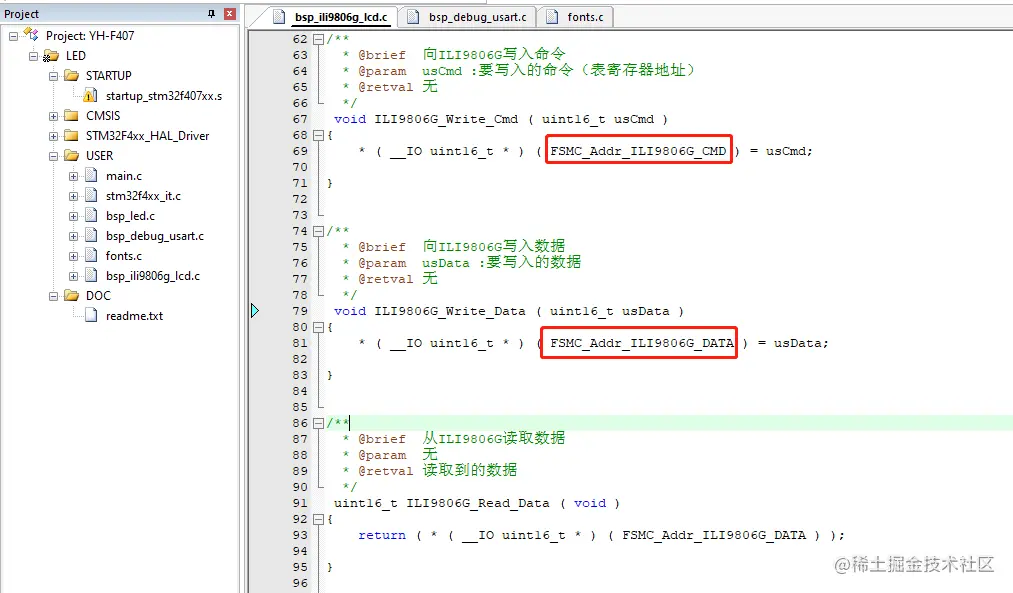The width and height of the screenshot is (1013, 593).
Task: Click the Project YH-F407 workspace icon
Action: pyautogui.click(x=30, y=35)
